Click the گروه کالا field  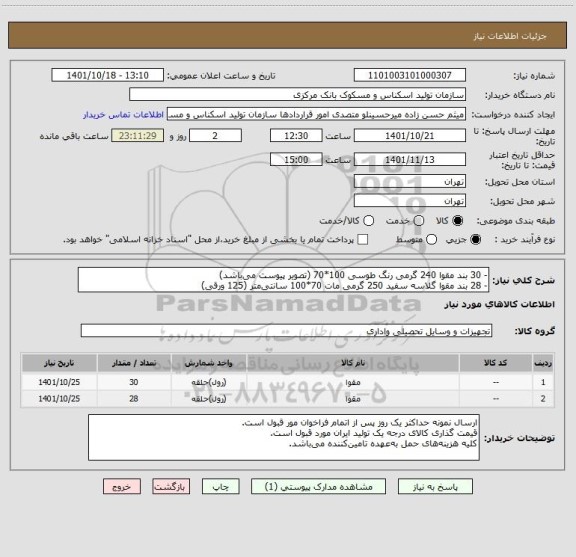point(287,331)
